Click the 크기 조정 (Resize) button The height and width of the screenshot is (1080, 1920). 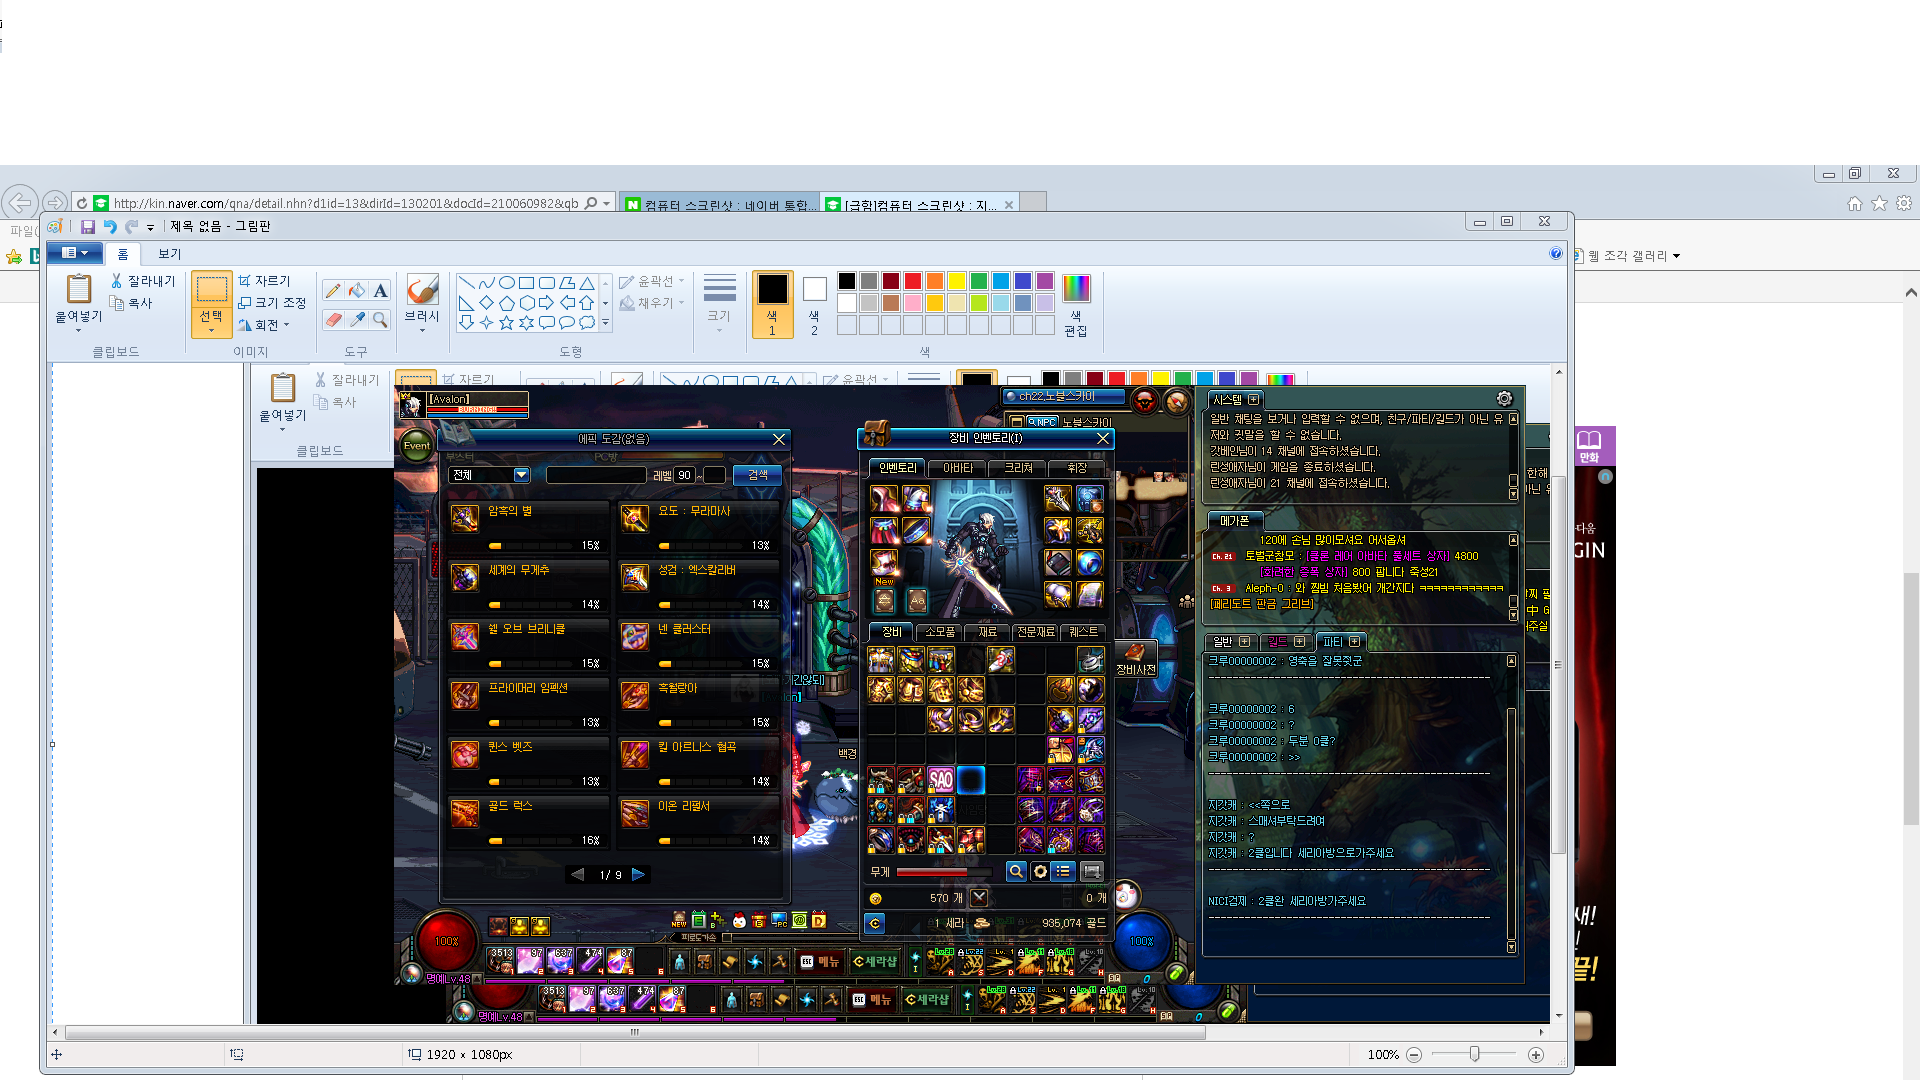272,303
